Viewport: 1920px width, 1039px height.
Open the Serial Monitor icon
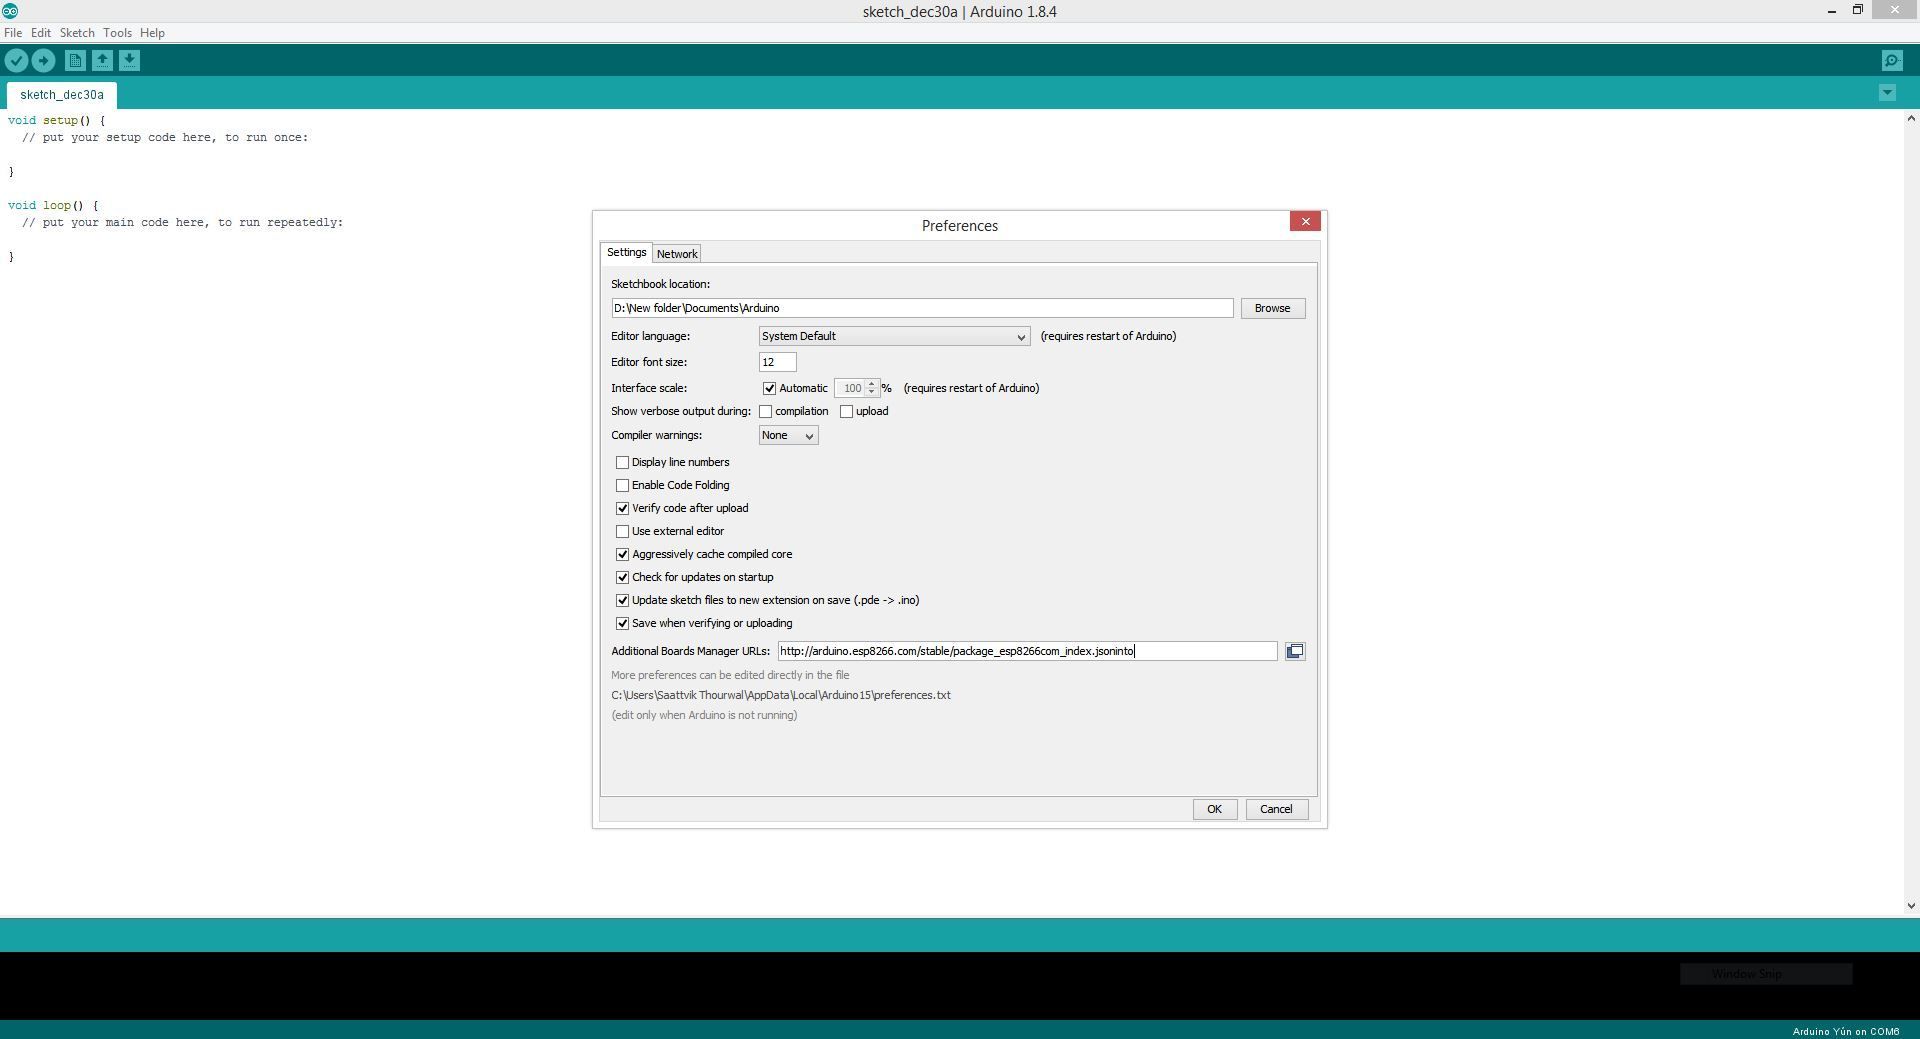(x=1892, y=61)
